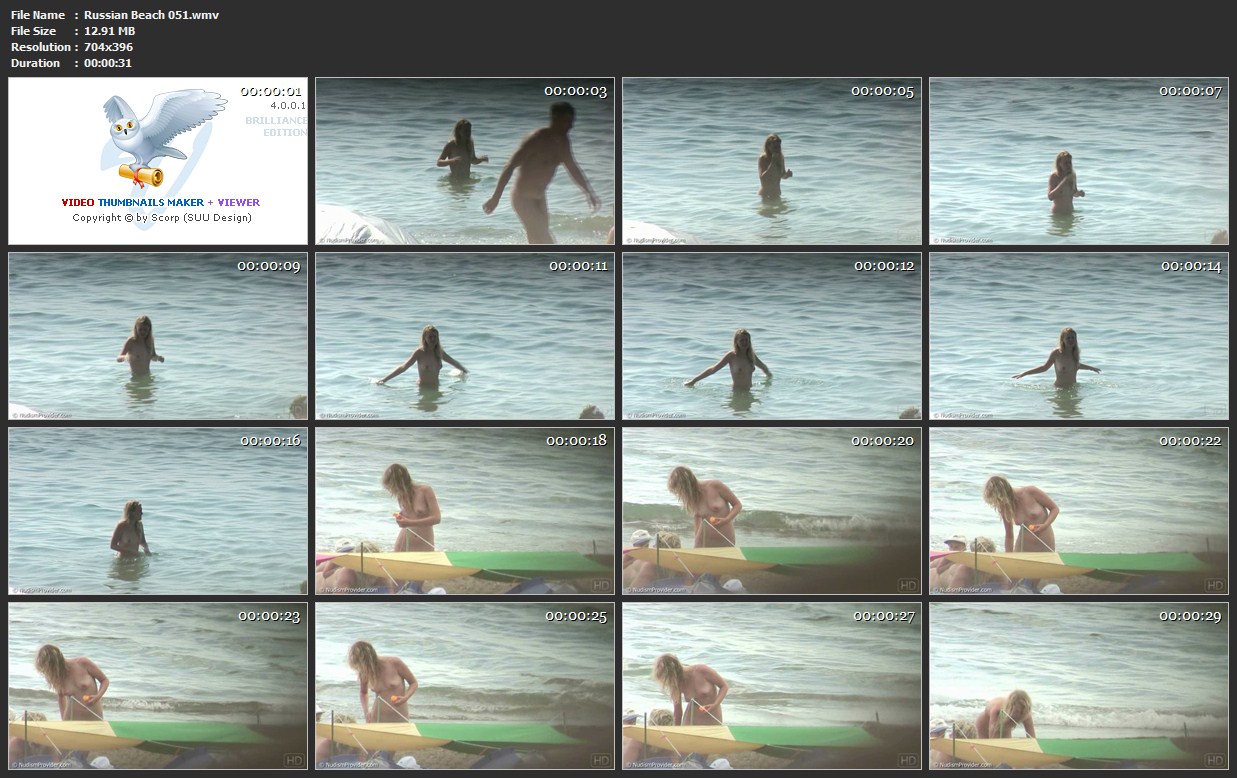
Task: Click the 00:00:14 timestamp label
Action: click(1190, 266)
